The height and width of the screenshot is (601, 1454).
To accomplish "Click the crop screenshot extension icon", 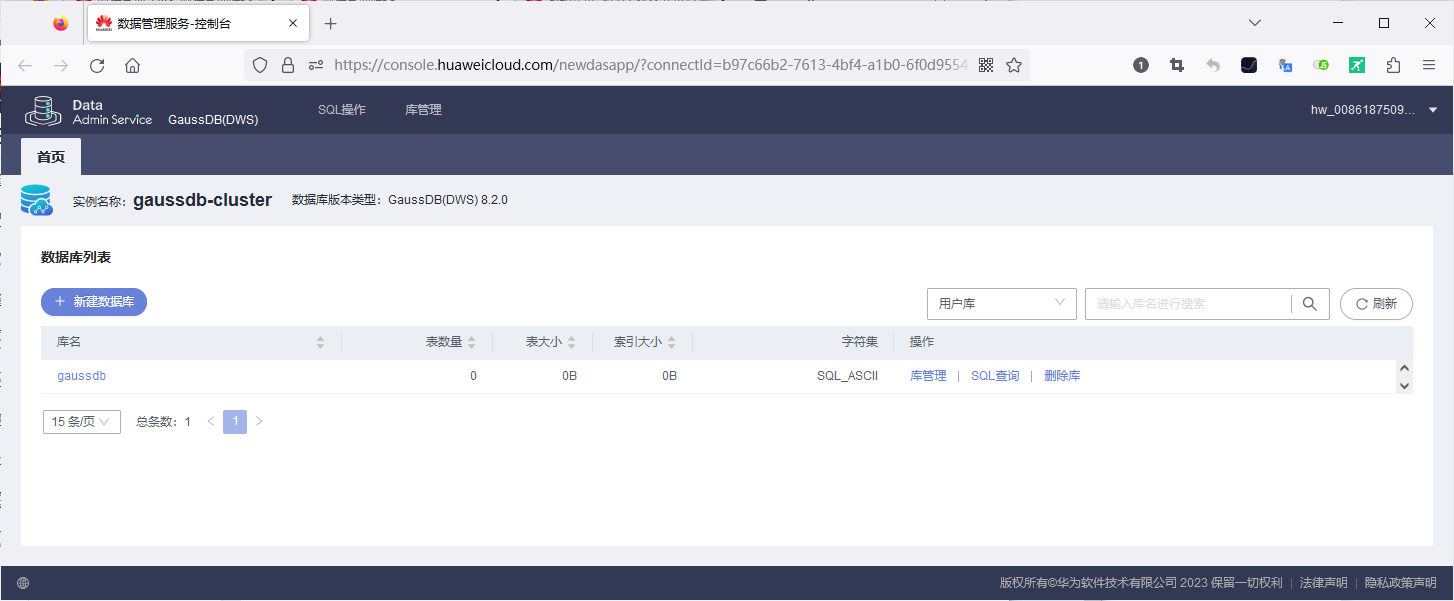I will coord(1177,65).
